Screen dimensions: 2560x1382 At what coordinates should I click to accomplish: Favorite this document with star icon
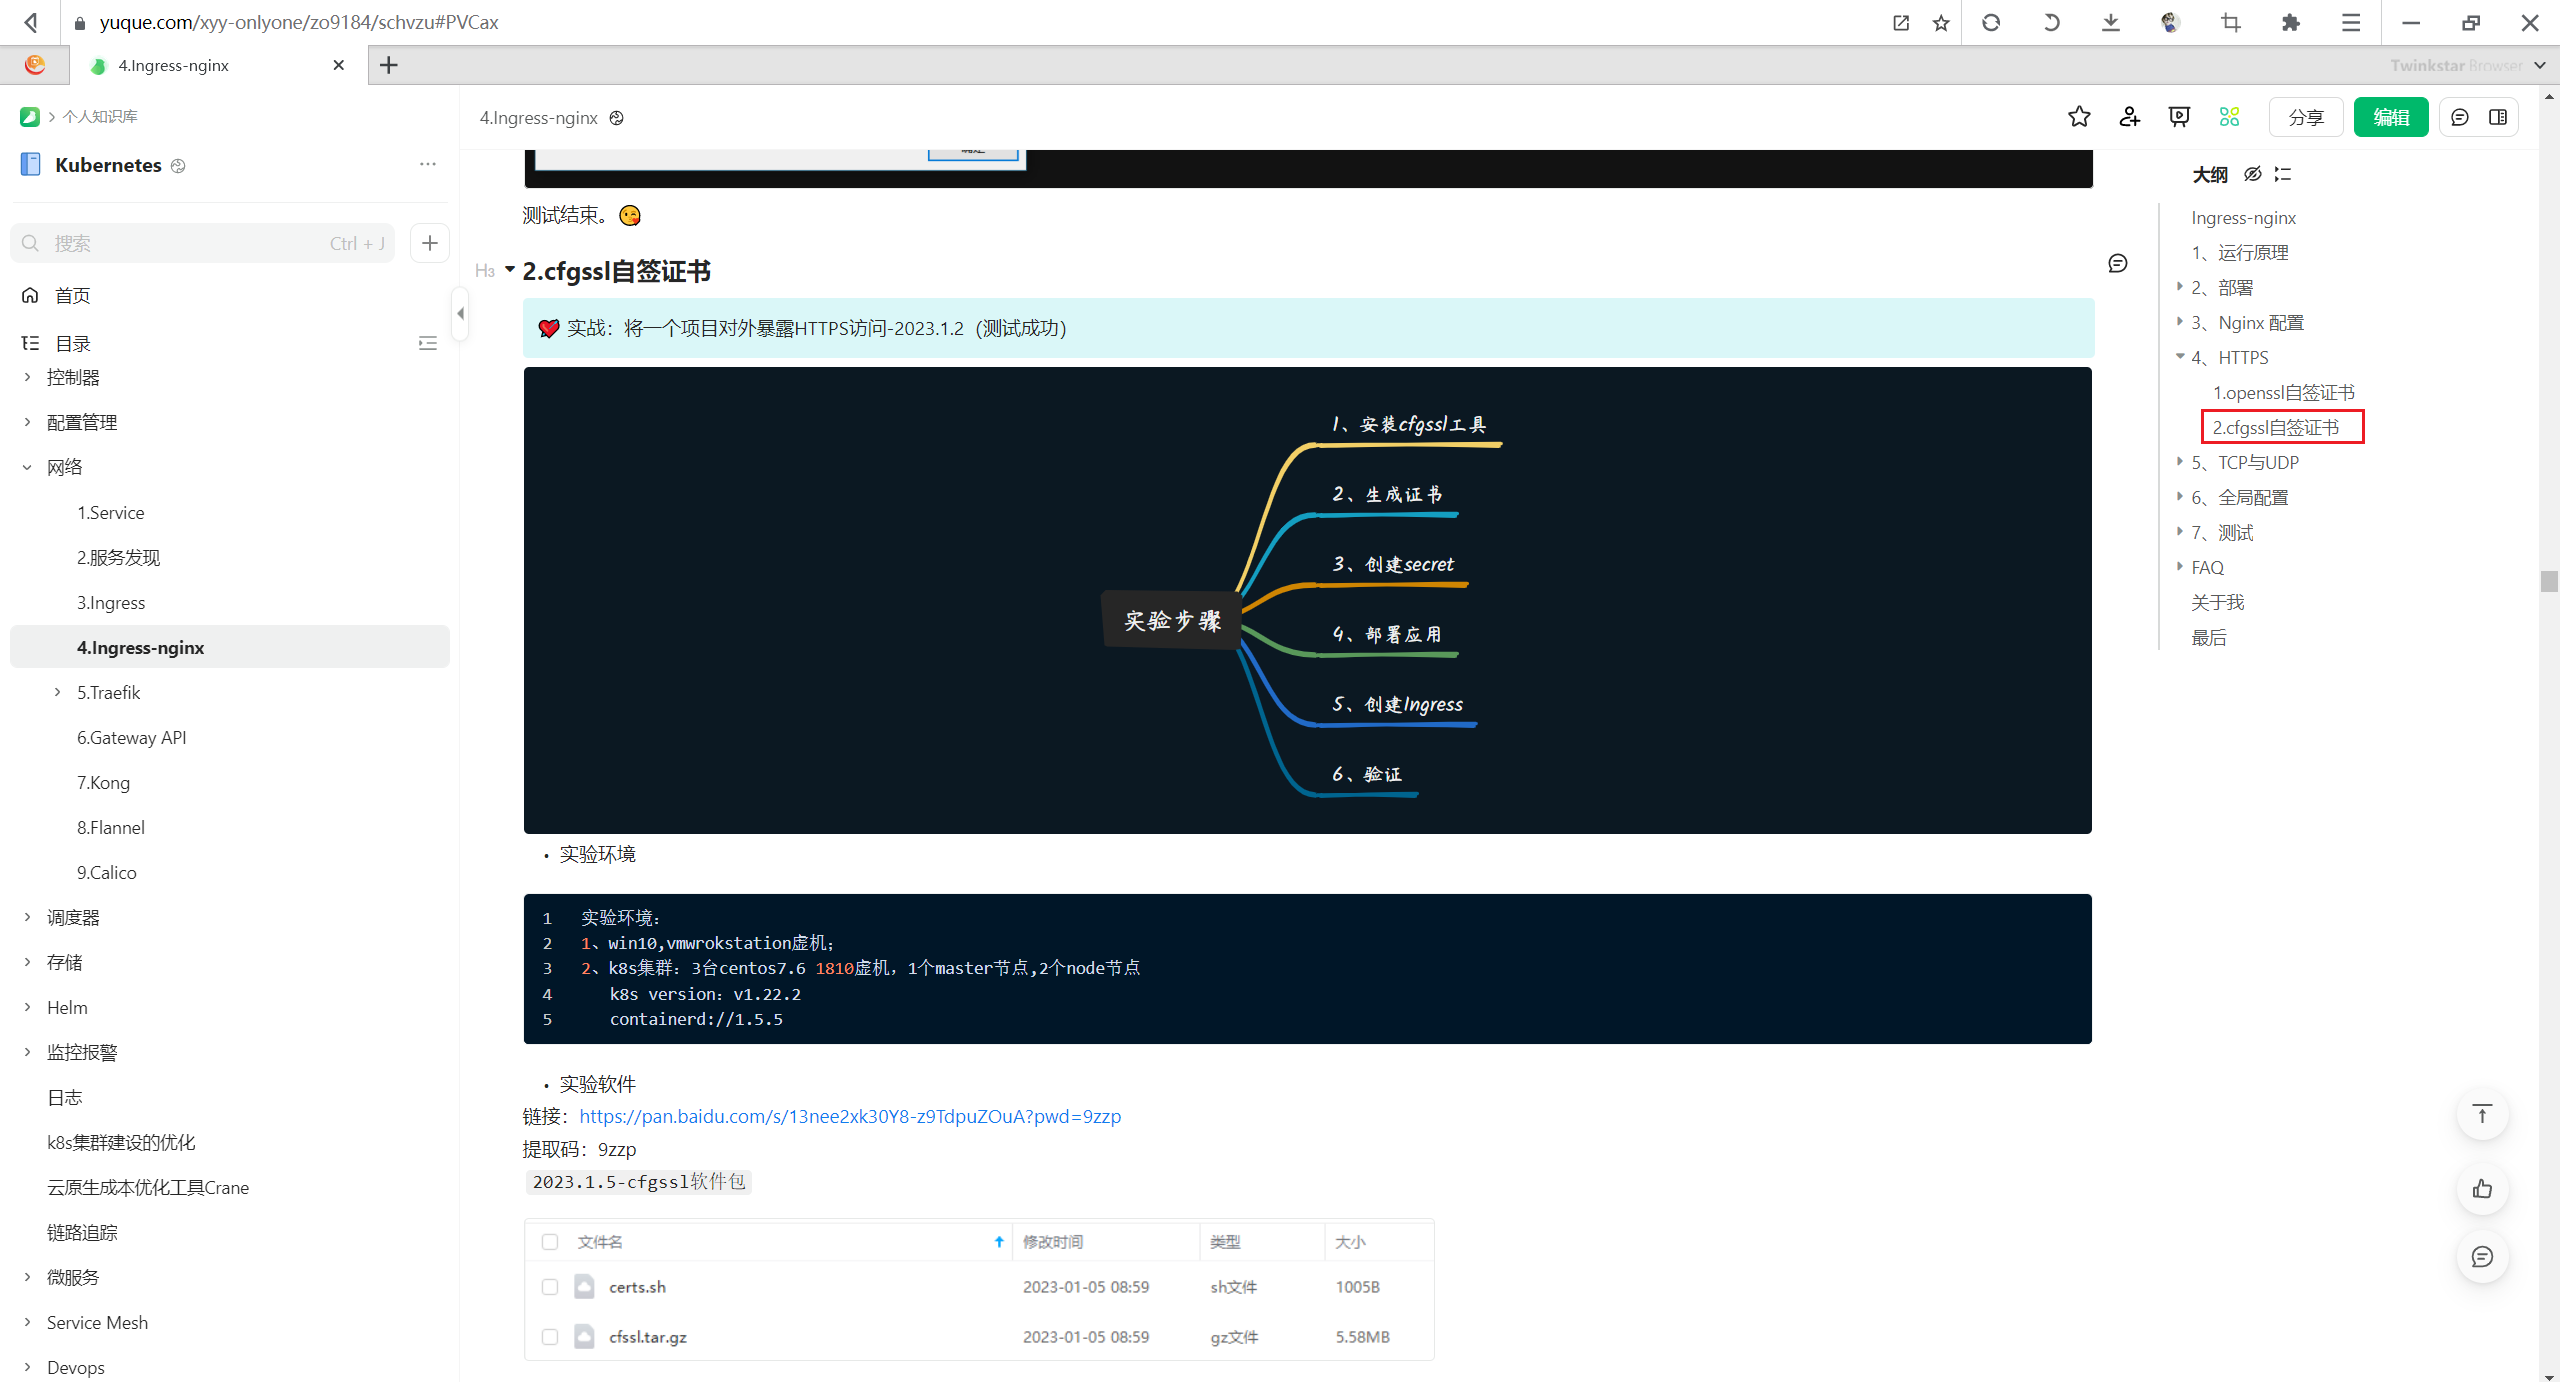point(2079,117)
